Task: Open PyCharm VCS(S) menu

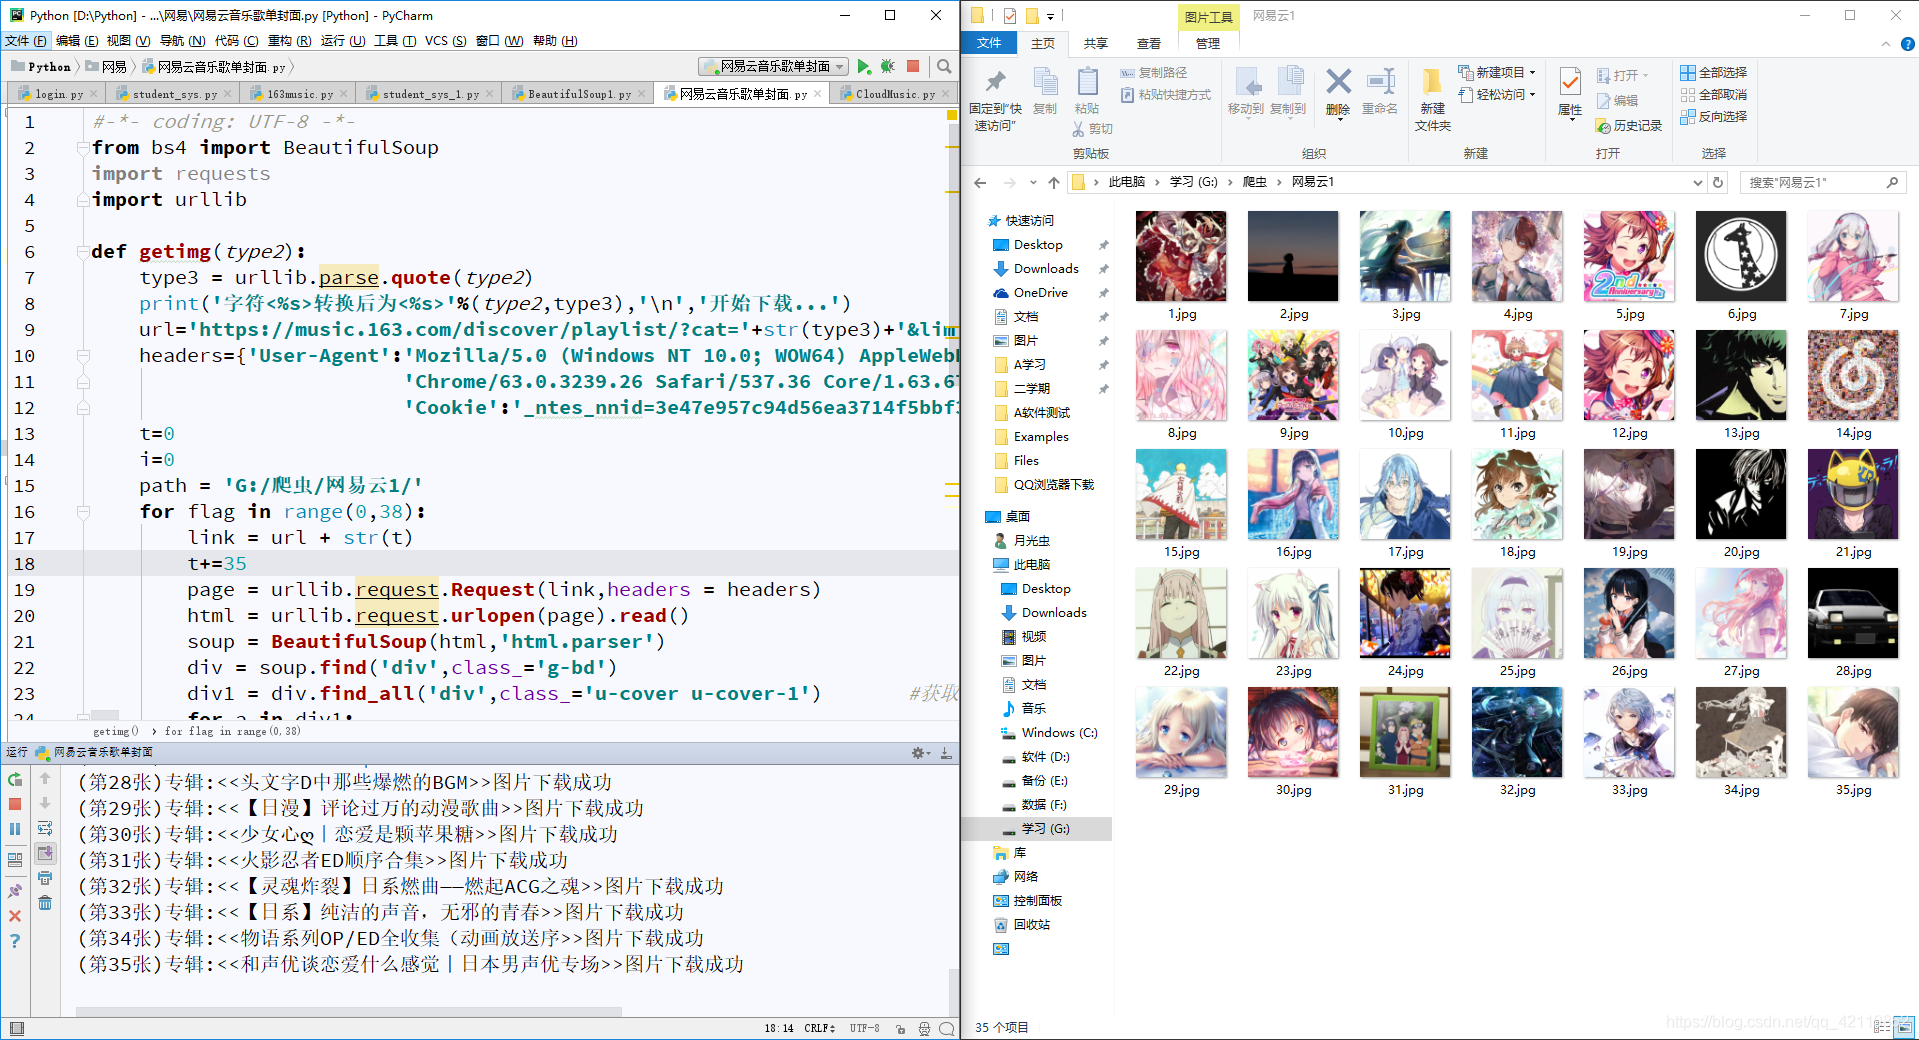Action: (x=445, y=41)
